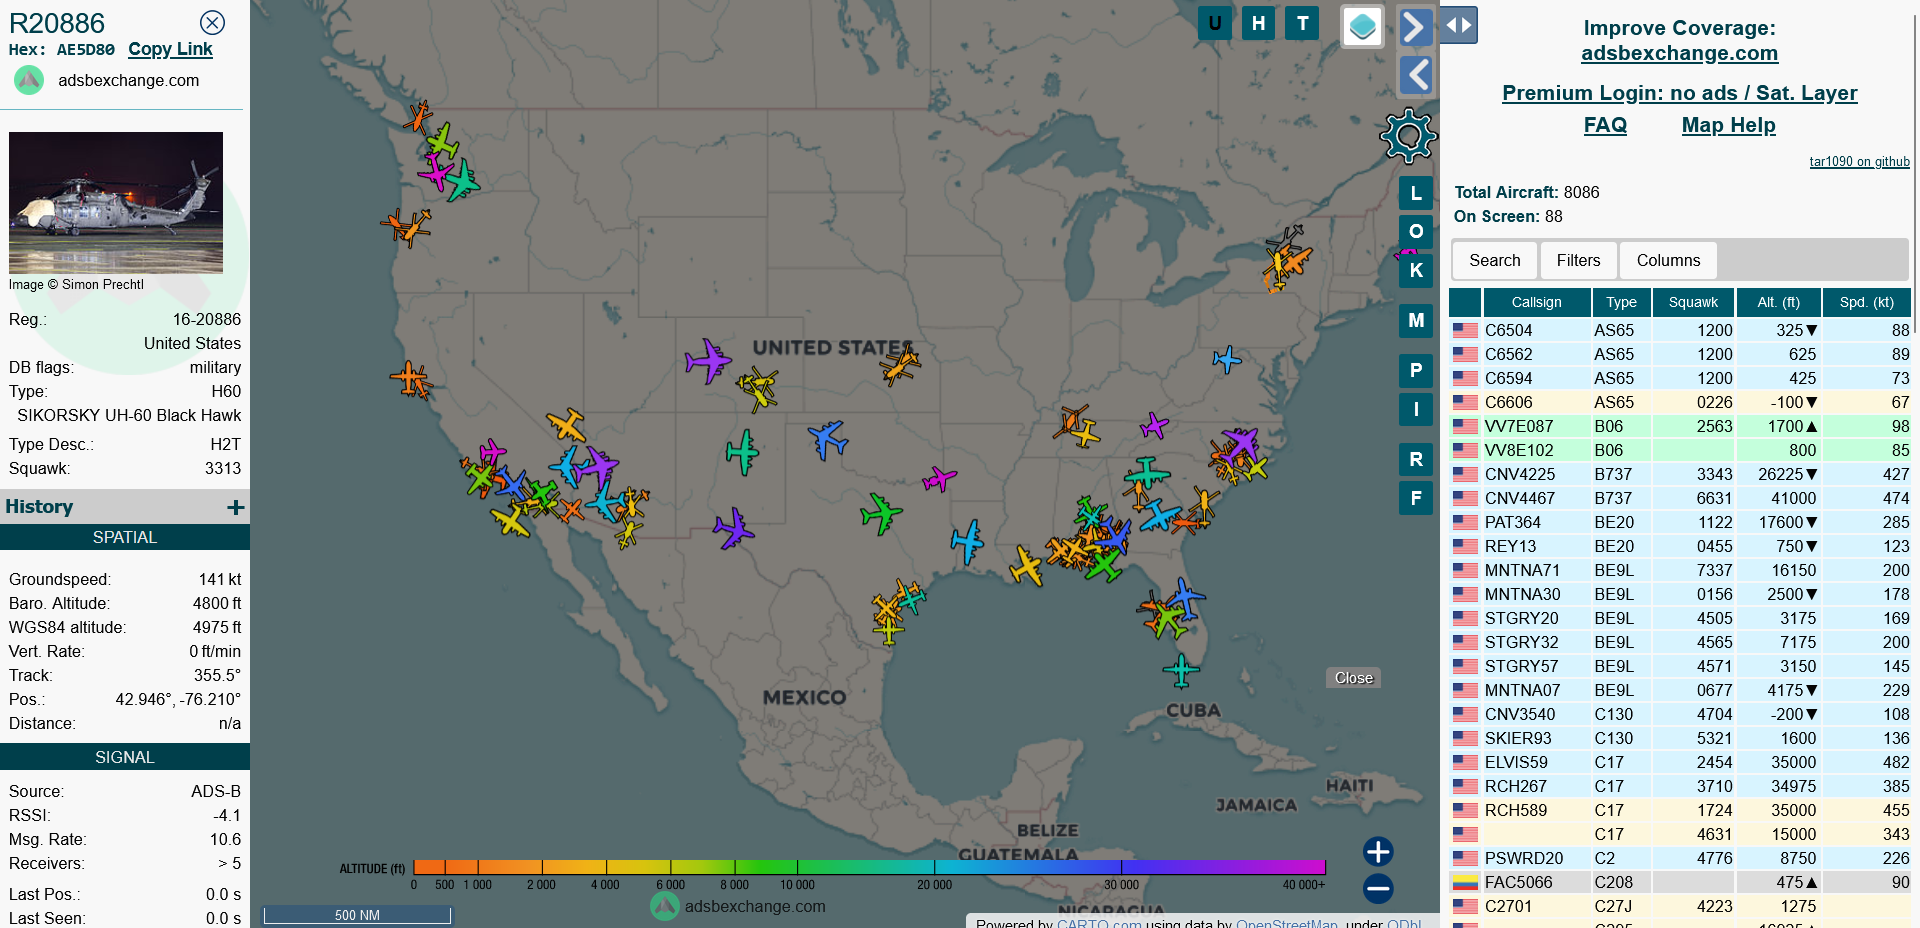
Task: Sort table by Type column
Action: pyautogui.click(x=1621, y=302)
